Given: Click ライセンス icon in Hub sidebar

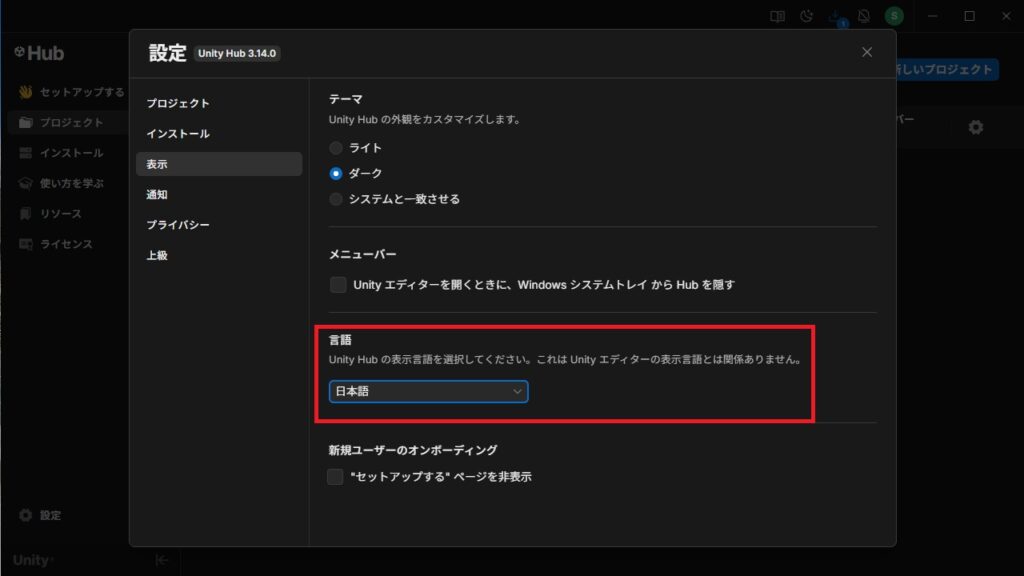Looking at the screenshot, I should (25, 244).
